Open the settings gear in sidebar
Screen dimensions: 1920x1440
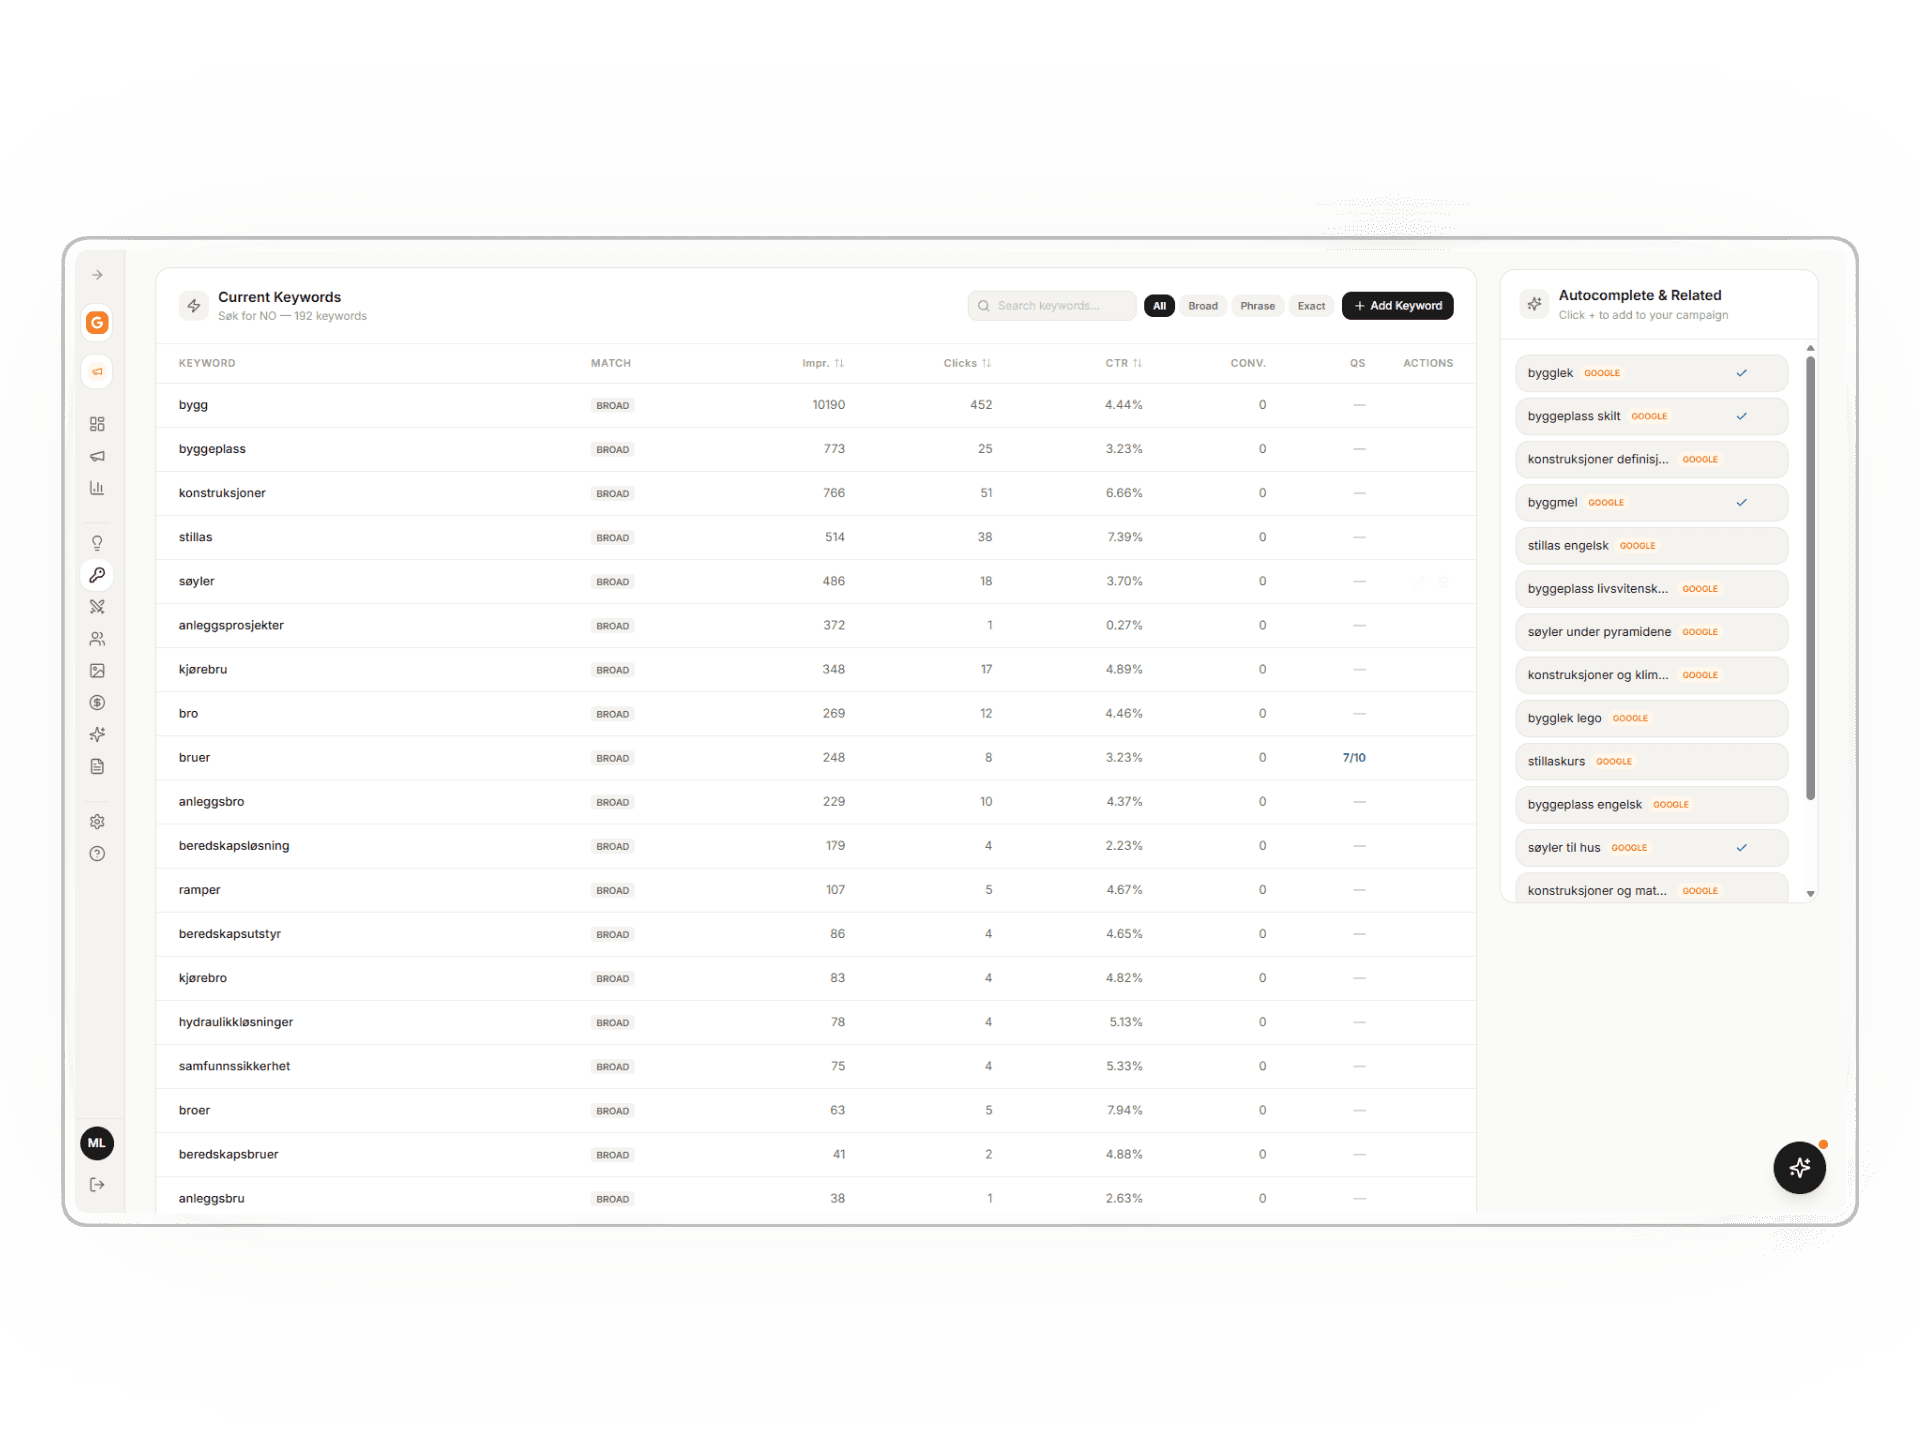(96, 821)
